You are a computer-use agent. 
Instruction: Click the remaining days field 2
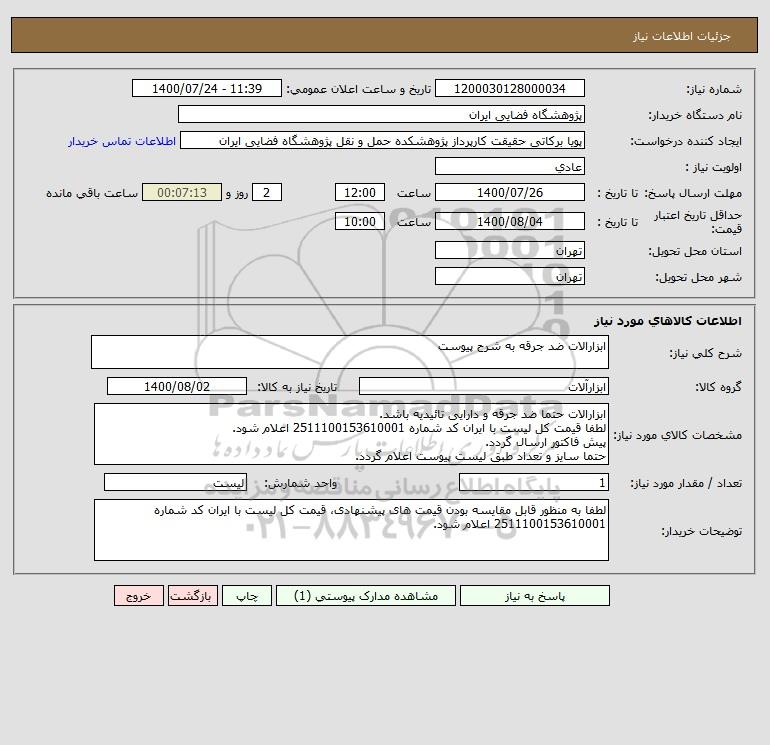(x=267, y=193)
